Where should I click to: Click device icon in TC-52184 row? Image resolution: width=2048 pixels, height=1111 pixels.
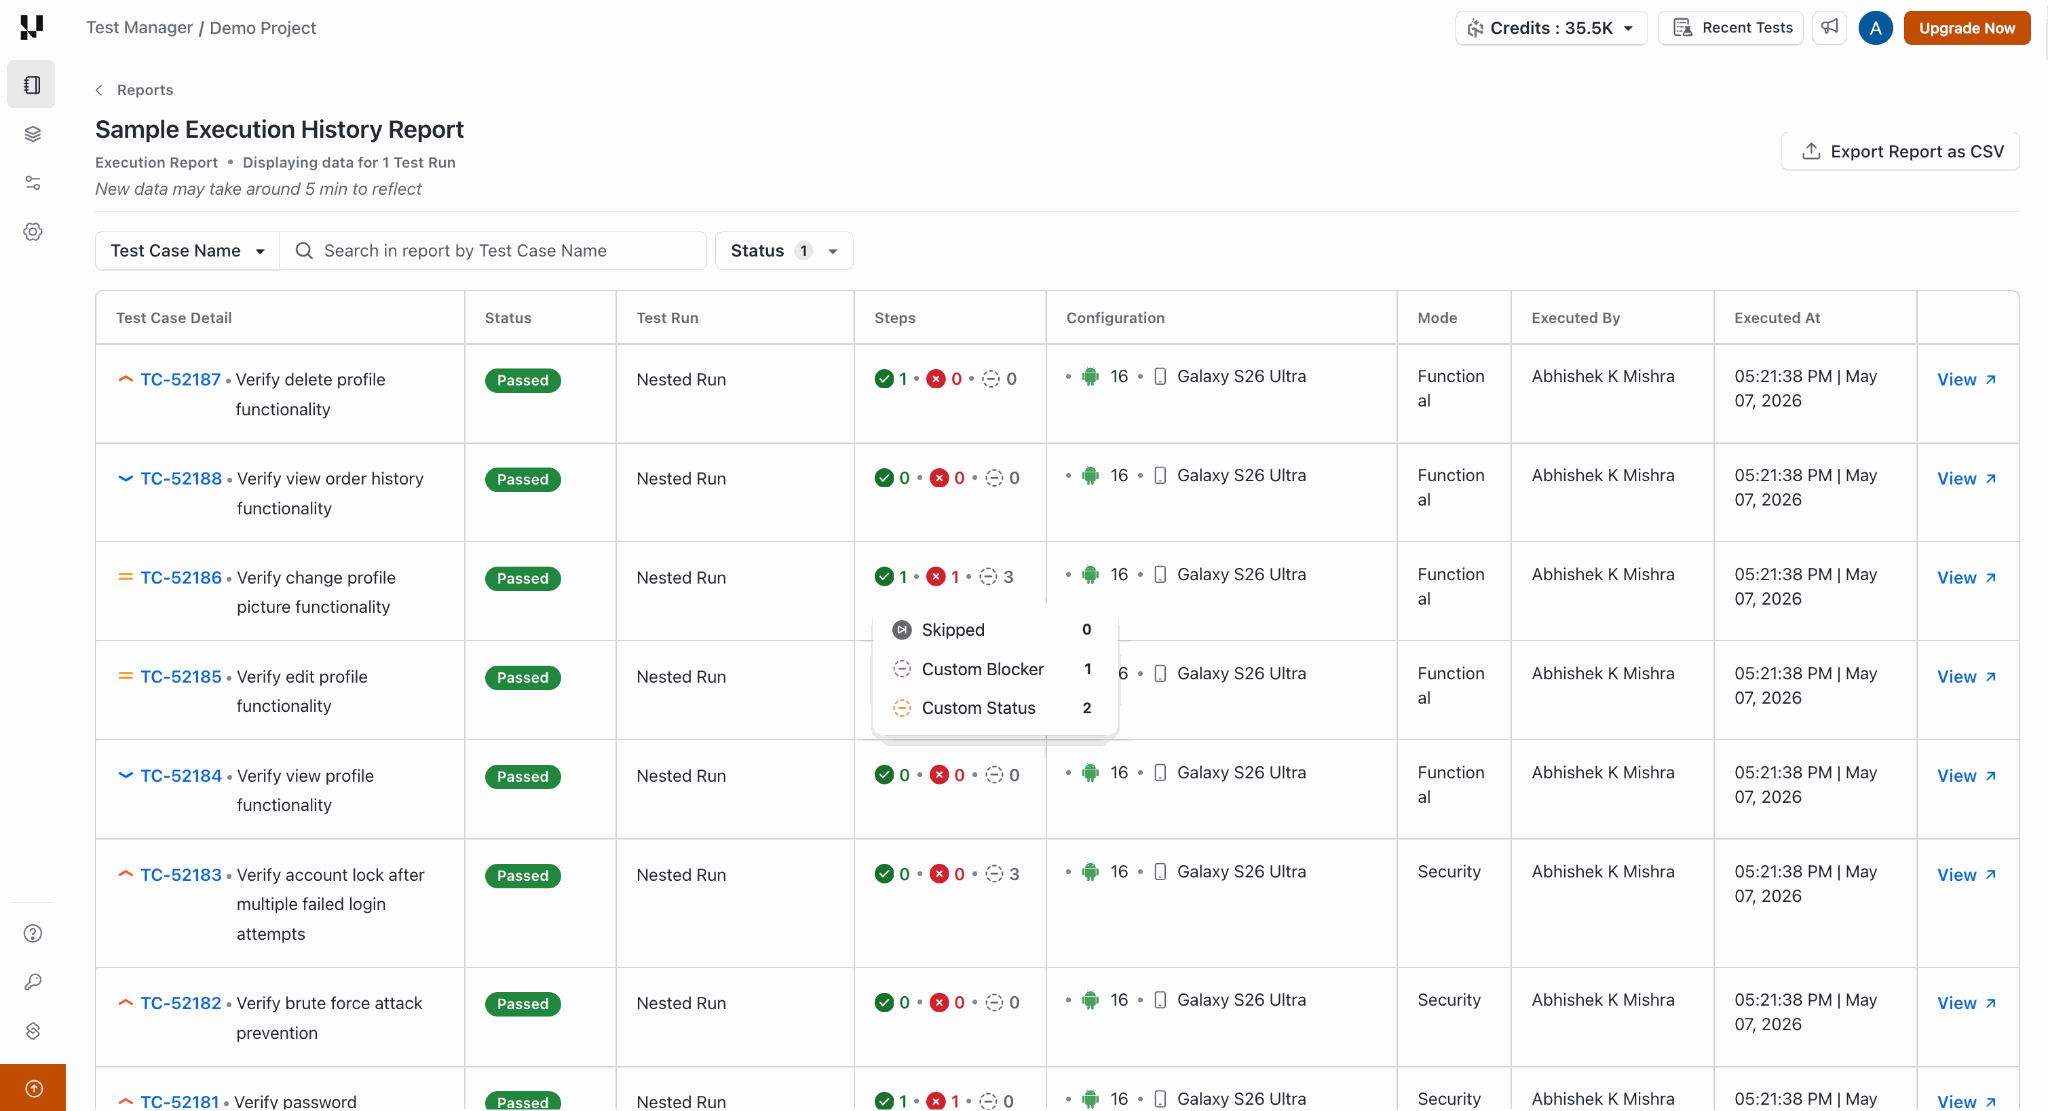tap(1160, 773)
